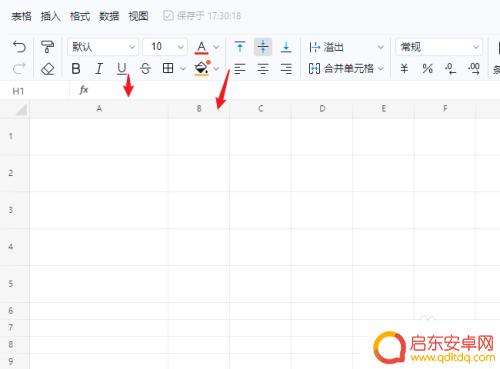The height and width of the screenshot is (369, 500).
Task: Select column A header
Action: pyautogui.click(x=99, y=108)
